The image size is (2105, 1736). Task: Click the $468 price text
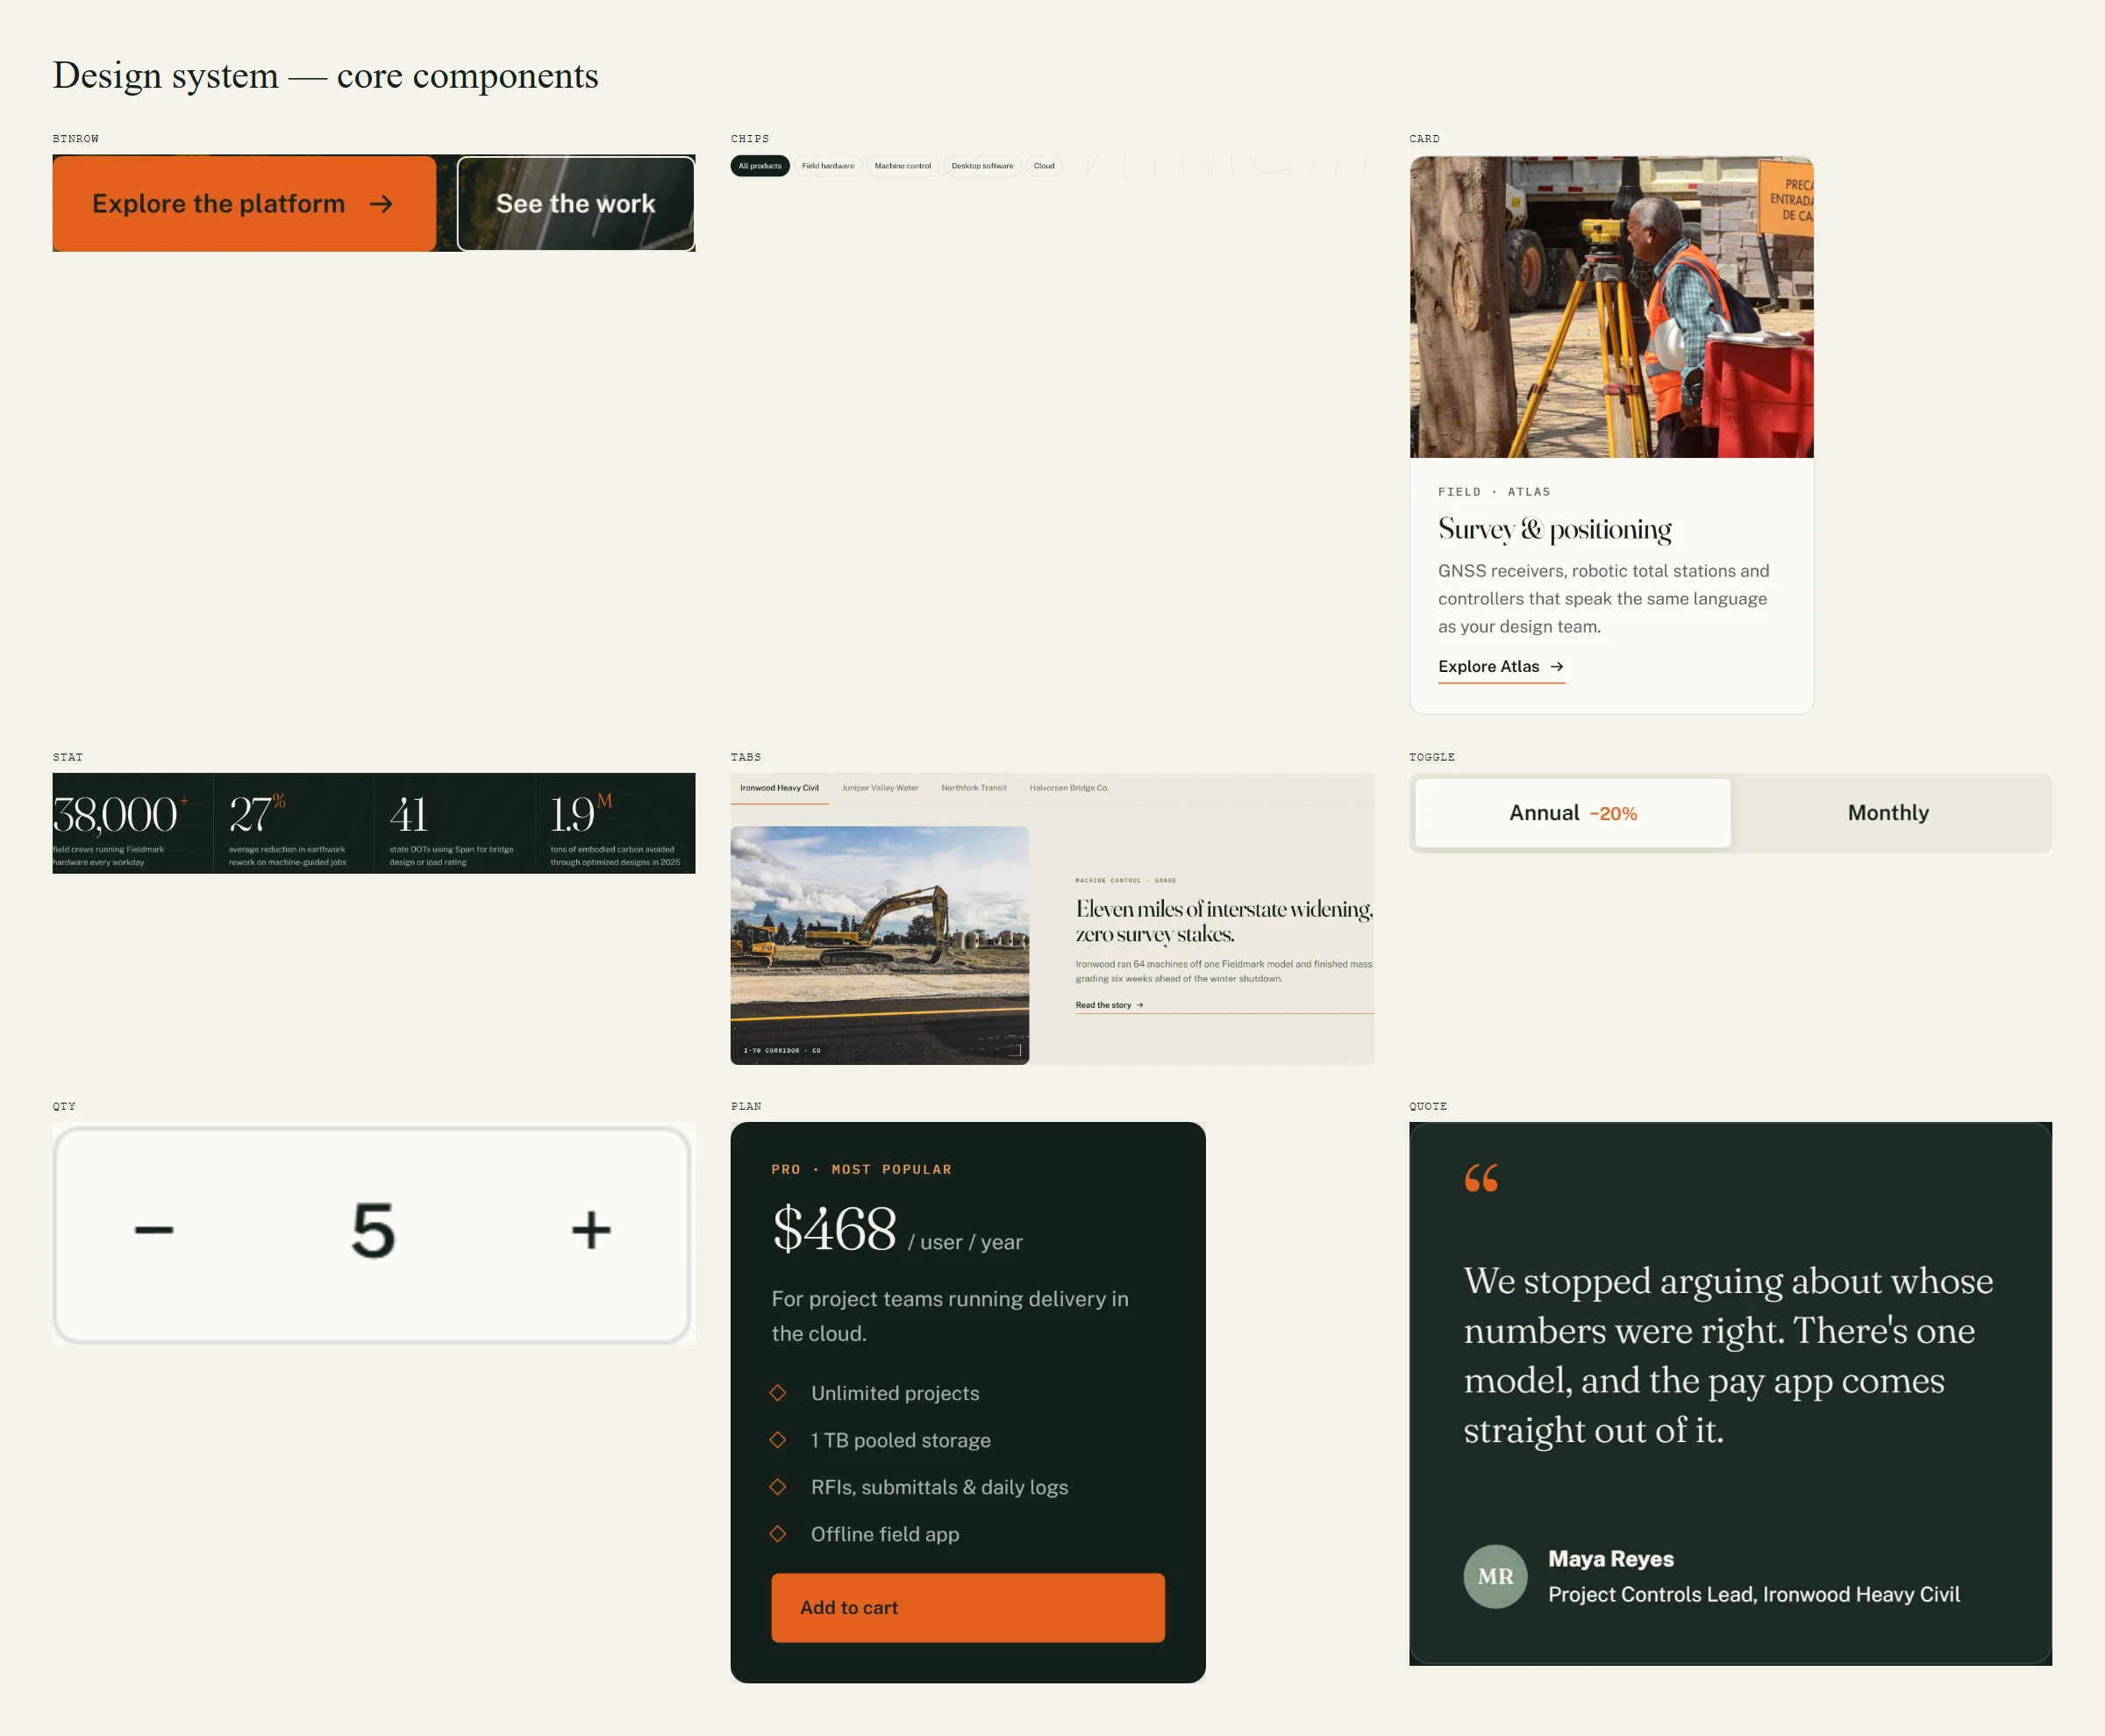[x=834, y=1229]
